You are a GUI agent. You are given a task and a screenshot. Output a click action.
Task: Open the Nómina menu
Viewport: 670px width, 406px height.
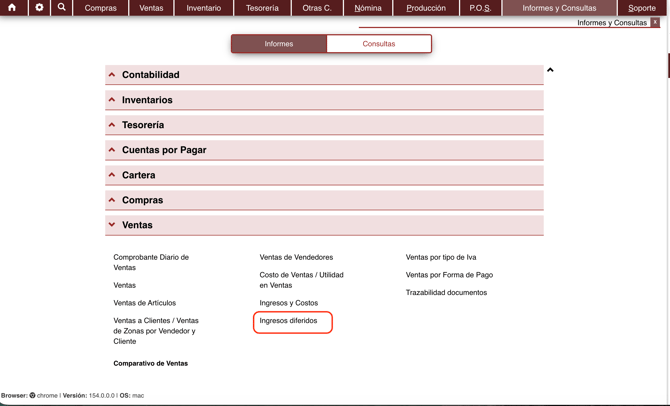coord(368,8)
